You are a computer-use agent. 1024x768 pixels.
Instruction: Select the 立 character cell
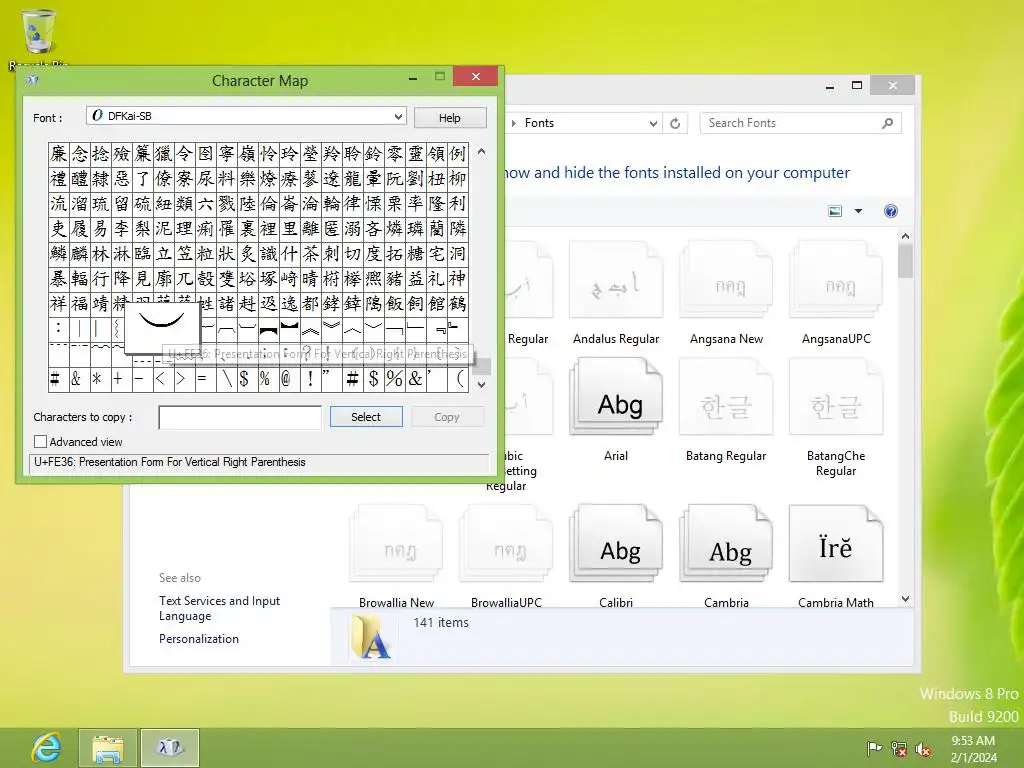[x=163, y=253]
